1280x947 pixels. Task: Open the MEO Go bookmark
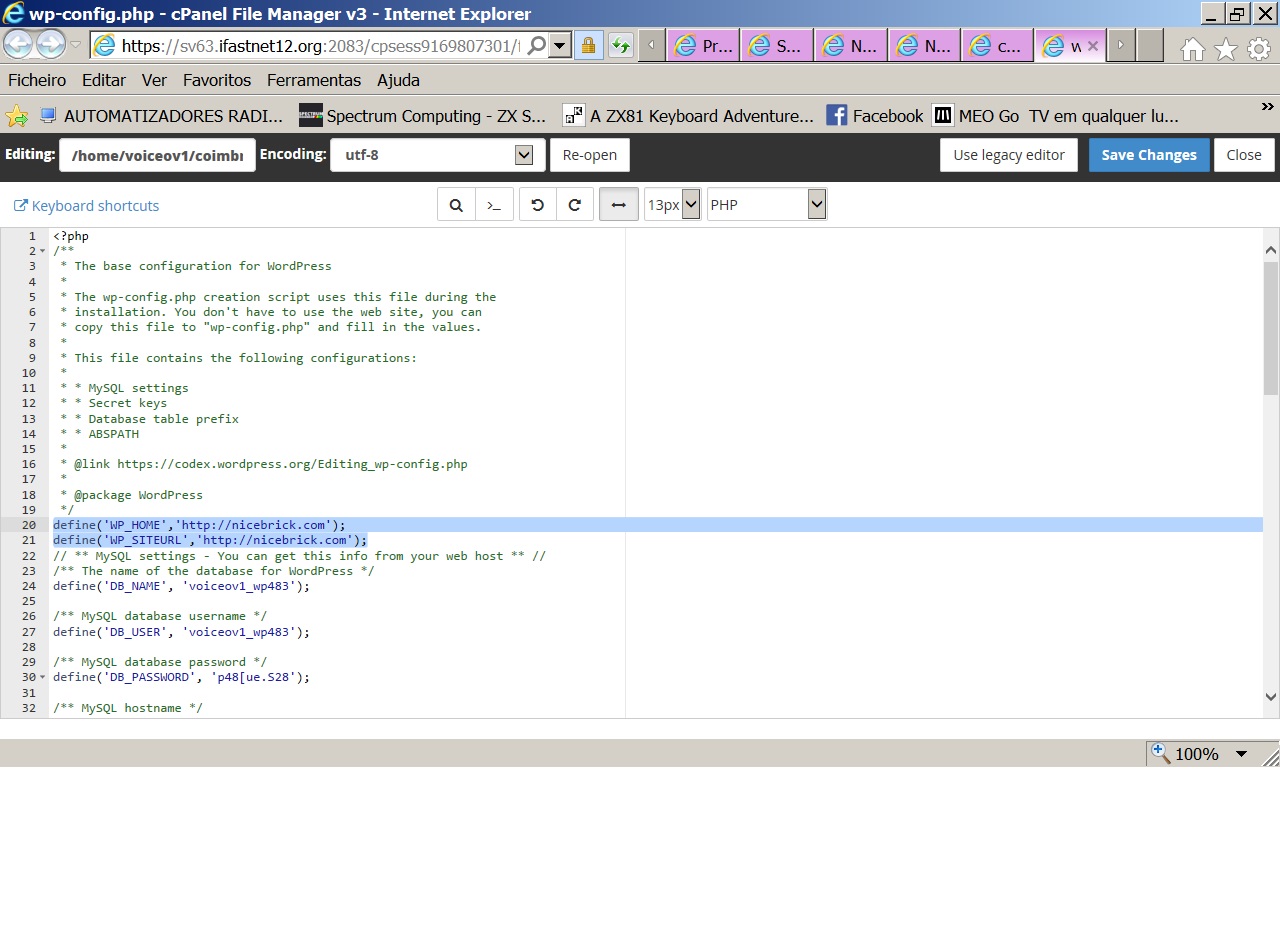[x=1056, y=116]
